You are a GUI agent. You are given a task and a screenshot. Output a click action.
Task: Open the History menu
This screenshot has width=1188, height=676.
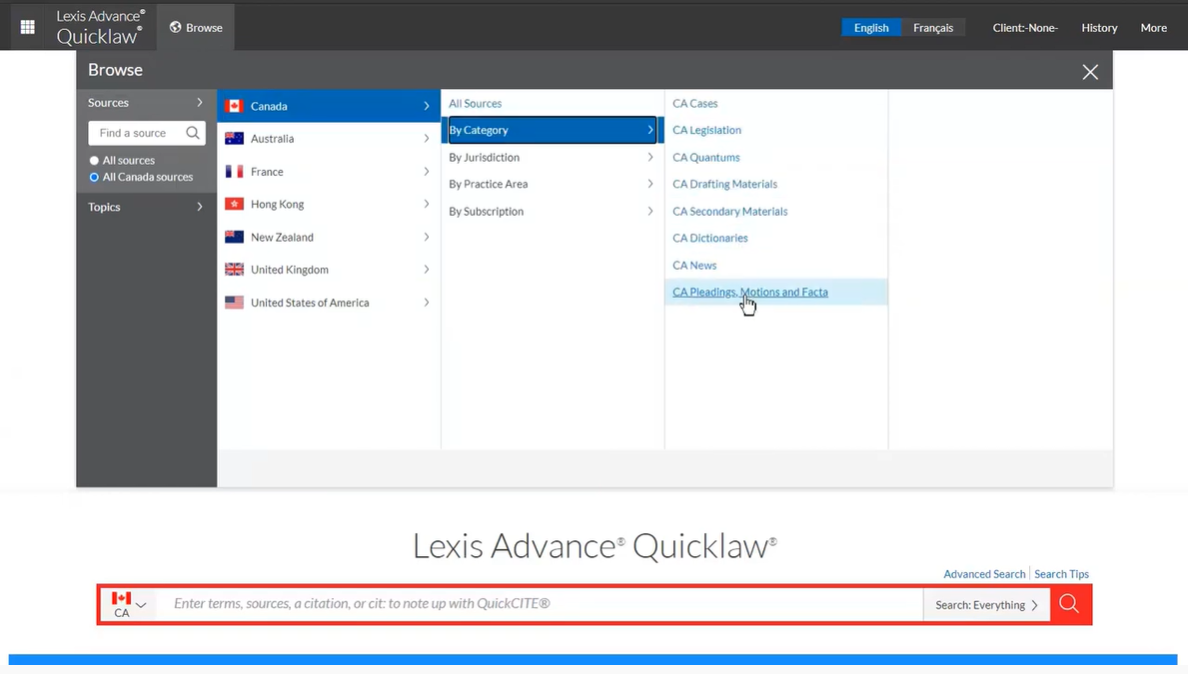pos(1099,27)
